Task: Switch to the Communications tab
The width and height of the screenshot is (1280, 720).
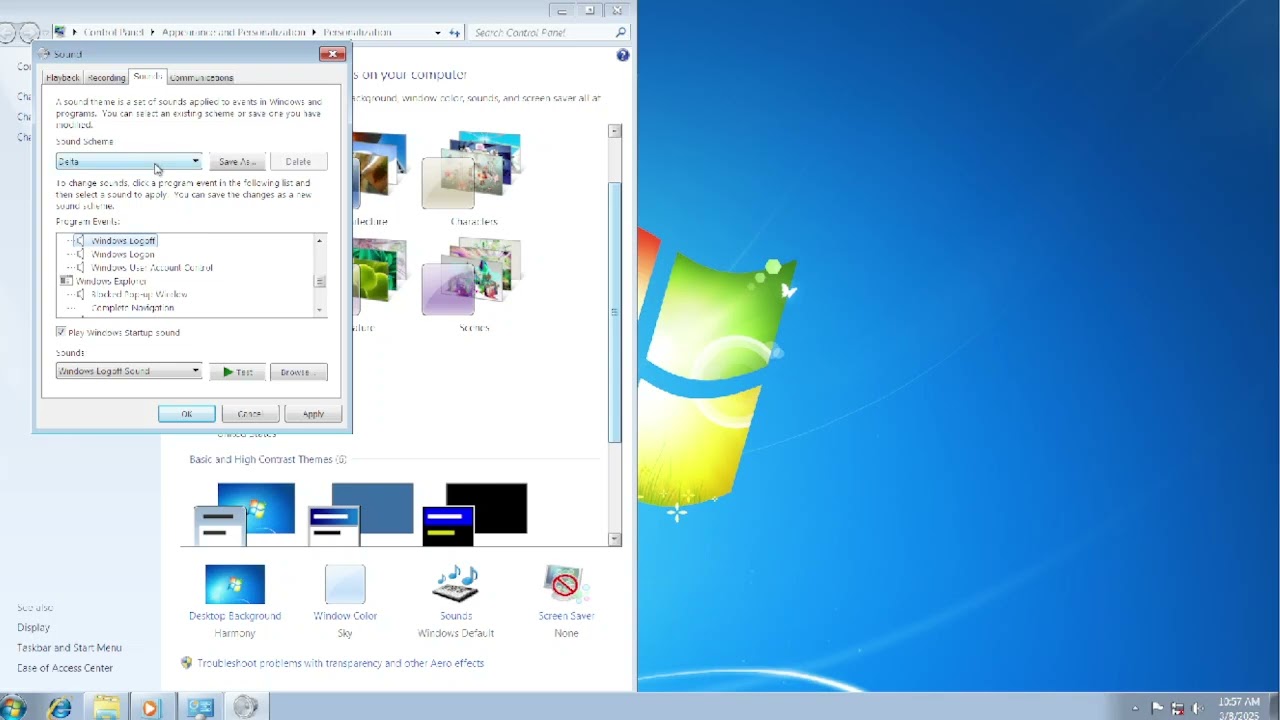Action: [x=201, y=77]
